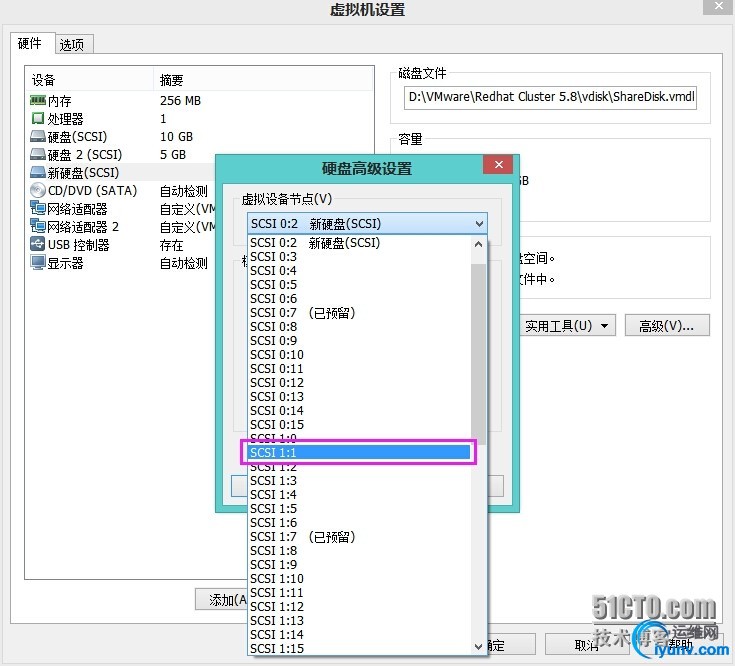Screen dimensions: 735x666
Task: Choose SCSI 0:8 in the list
Action: (x=359, y=327)
